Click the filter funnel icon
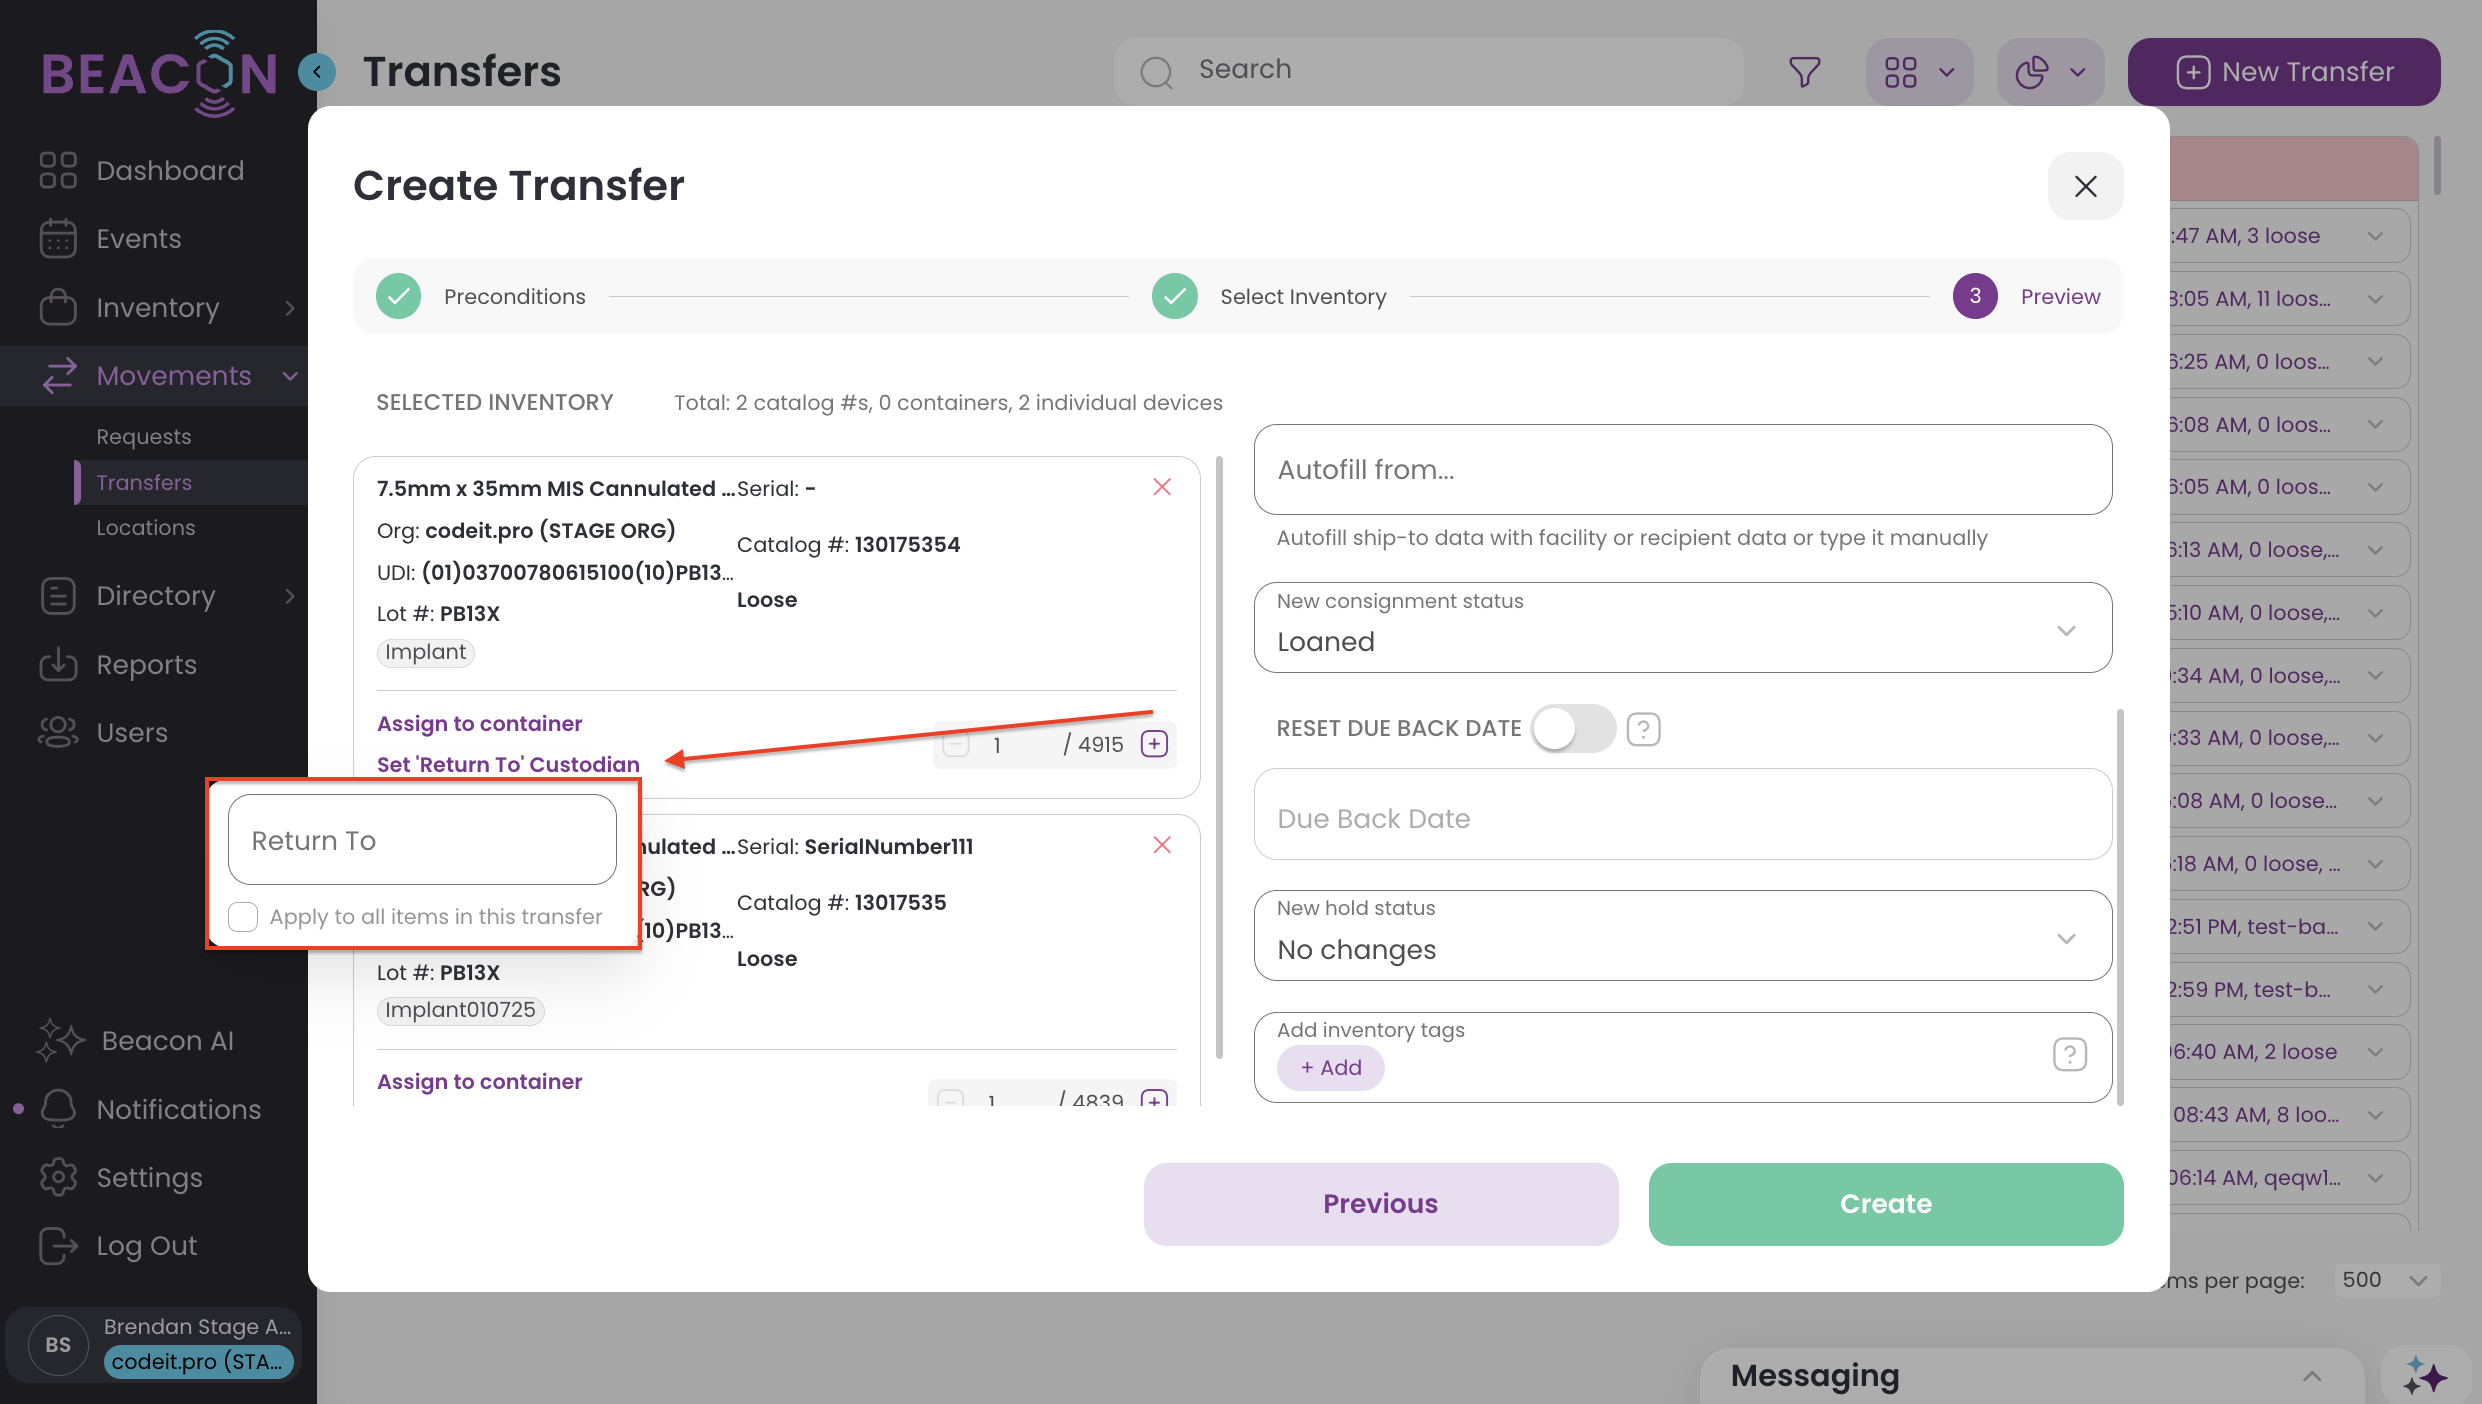Image resolution: width=2482 pixels, height=1404 pixels. click(x=1804, y=72)
